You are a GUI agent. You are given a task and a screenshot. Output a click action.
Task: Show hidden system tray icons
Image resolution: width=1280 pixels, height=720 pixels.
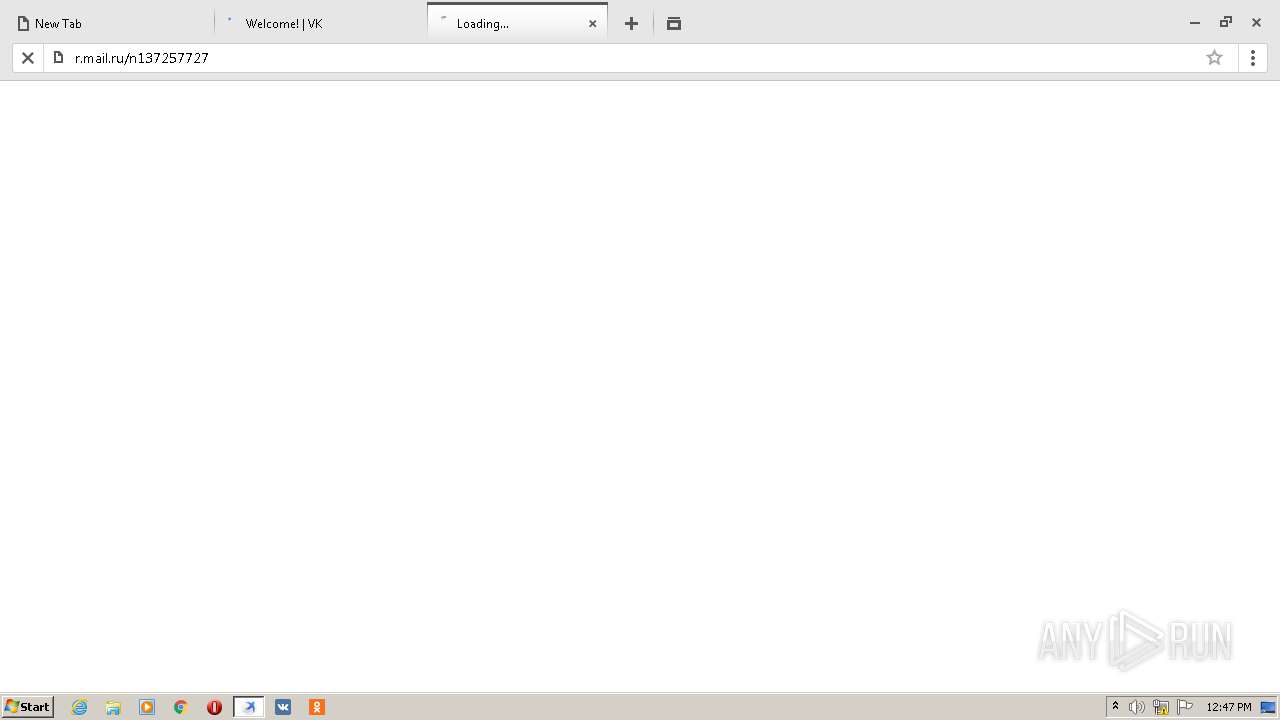click(1115, 707)
